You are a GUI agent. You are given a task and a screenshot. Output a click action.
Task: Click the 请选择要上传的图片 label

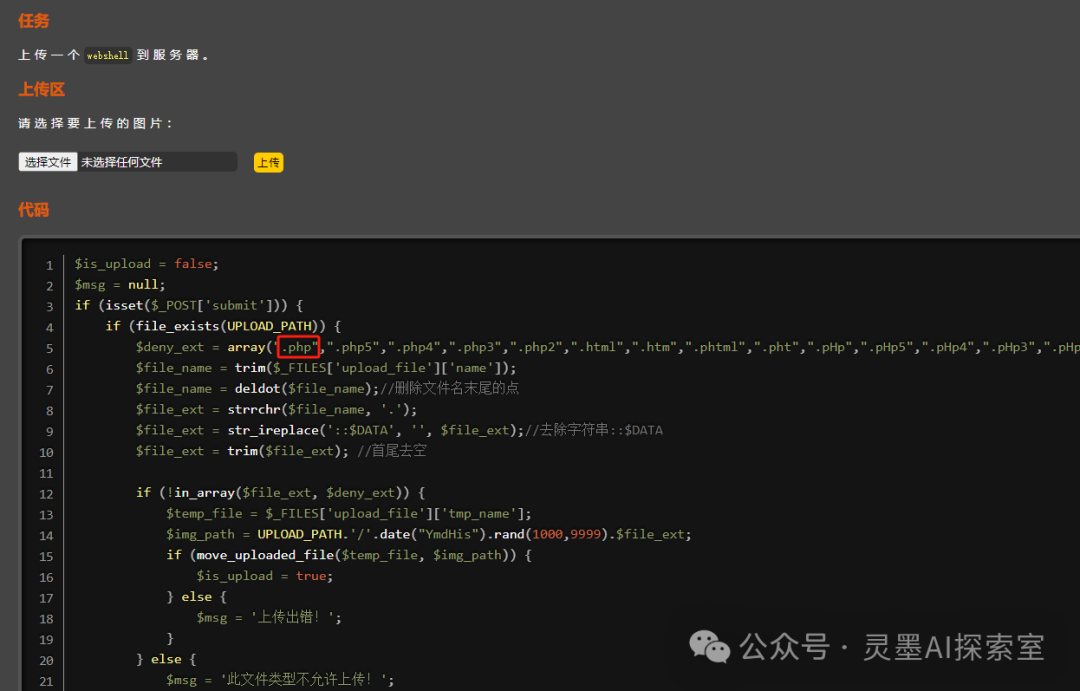pos(96,123)
